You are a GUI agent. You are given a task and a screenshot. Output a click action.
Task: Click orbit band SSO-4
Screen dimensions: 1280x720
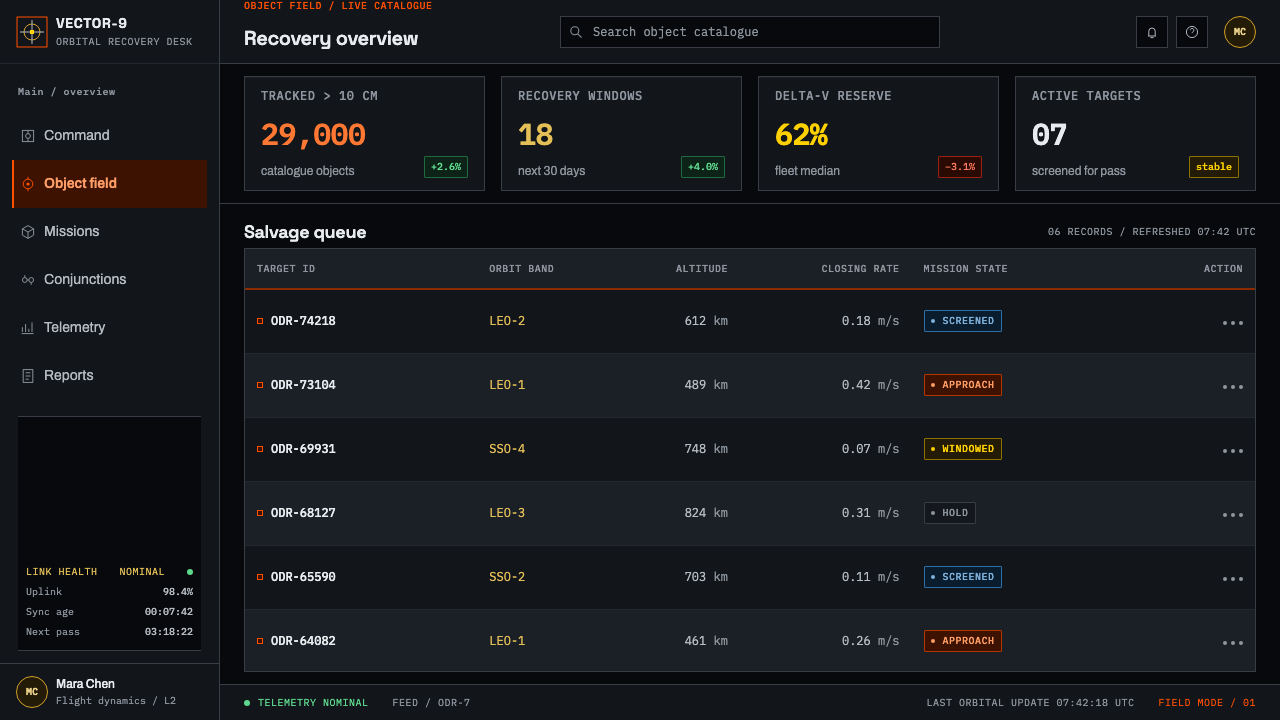[507, 449]
